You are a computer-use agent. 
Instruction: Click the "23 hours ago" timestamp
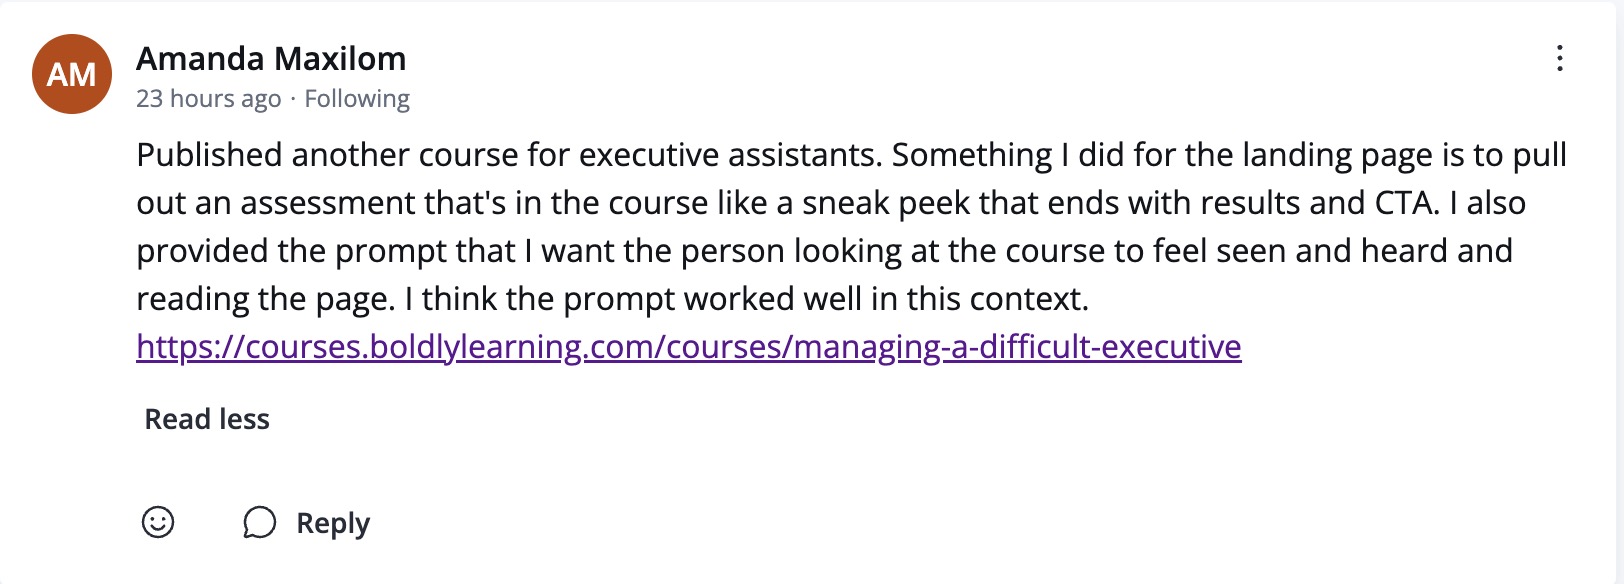[208, 99]
